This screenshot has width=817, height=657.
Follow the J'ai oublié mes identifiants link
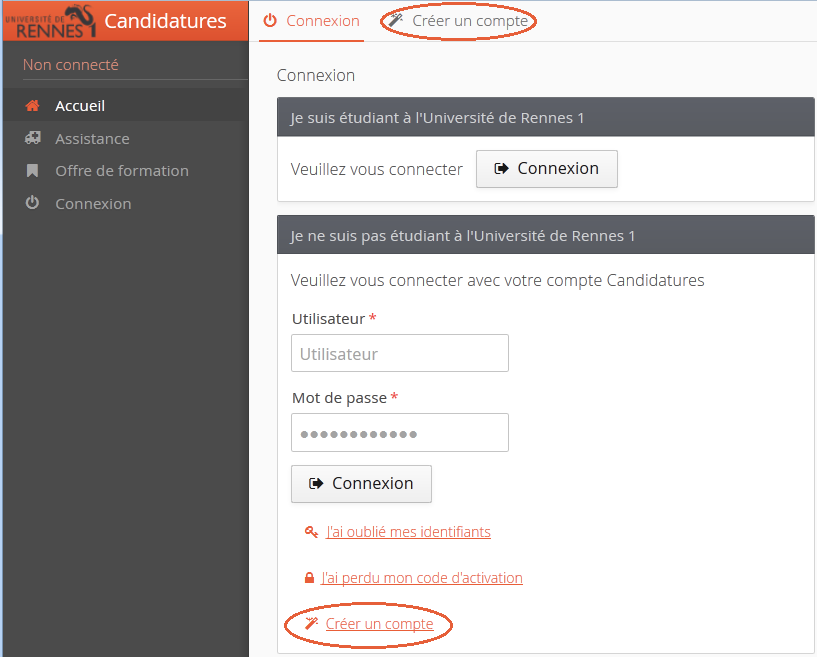pos(408,532)
